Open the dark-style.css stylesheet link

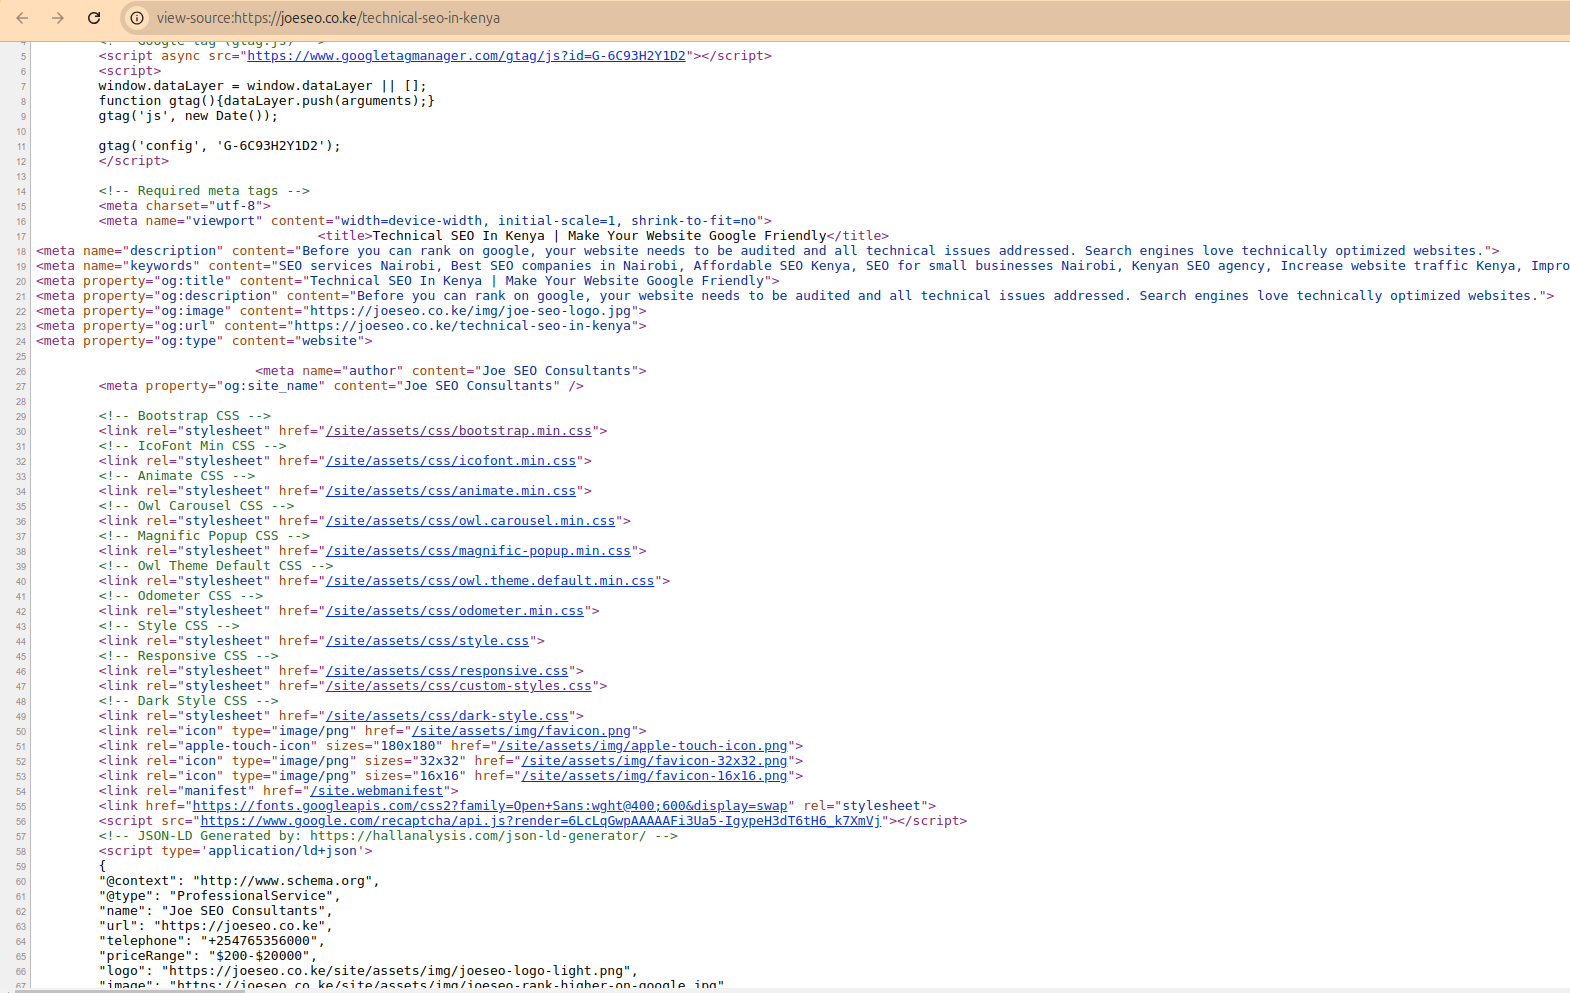tap(446, 716)
